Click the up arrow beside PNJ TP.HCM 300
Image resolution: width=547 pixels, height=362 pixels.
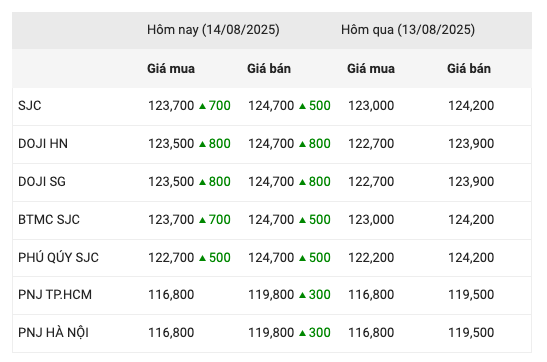(x=302, y=295)
